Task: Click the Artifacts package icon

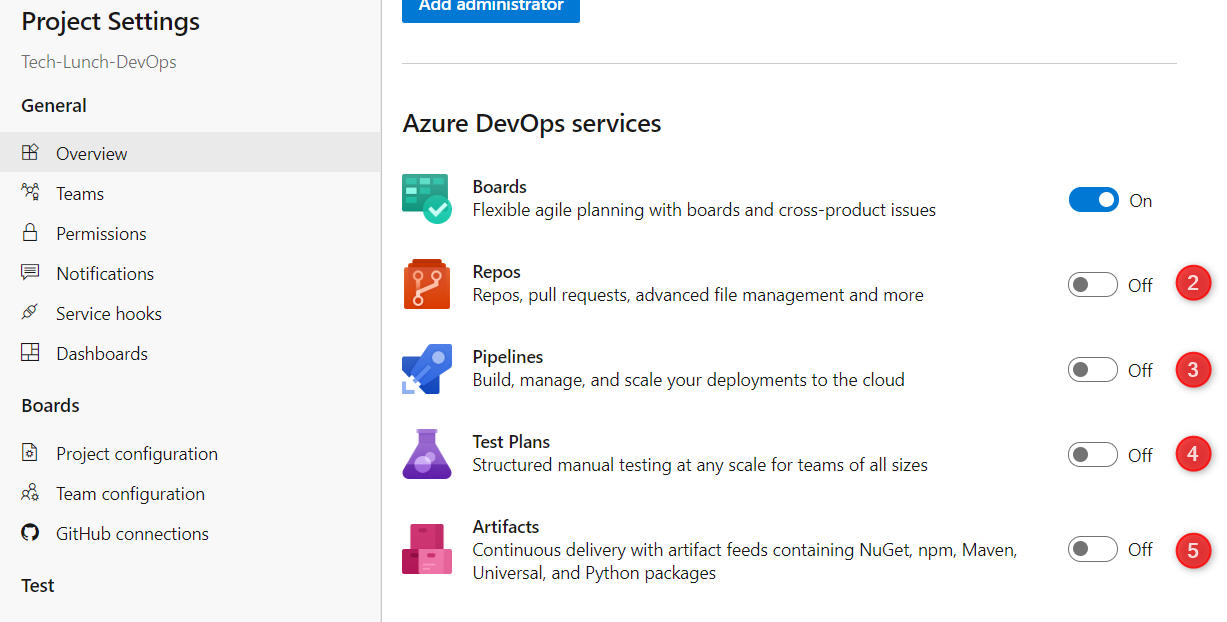Action: (x=427, y=549)
